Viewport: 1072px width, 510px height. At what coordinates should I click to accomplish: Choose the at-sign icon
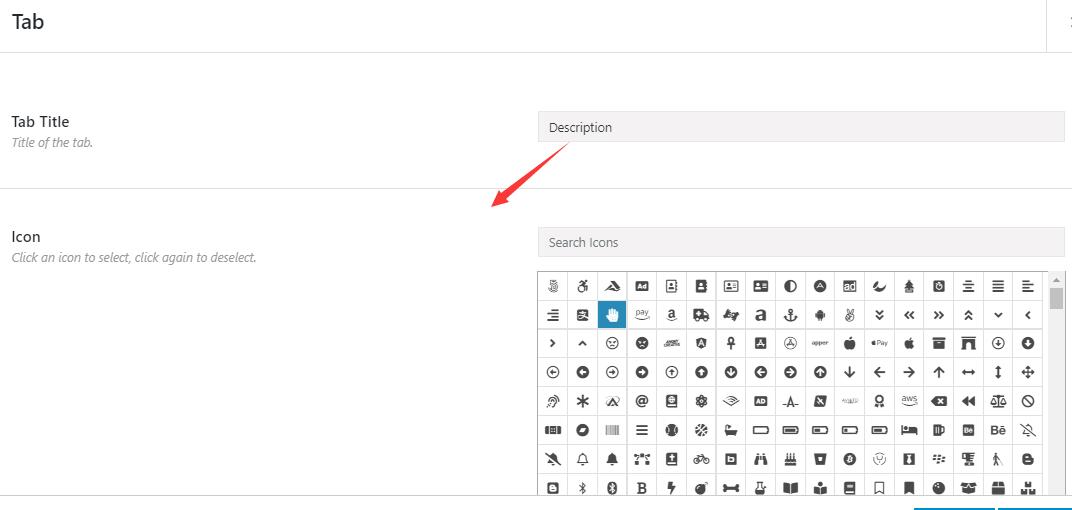tap(642, 401)
